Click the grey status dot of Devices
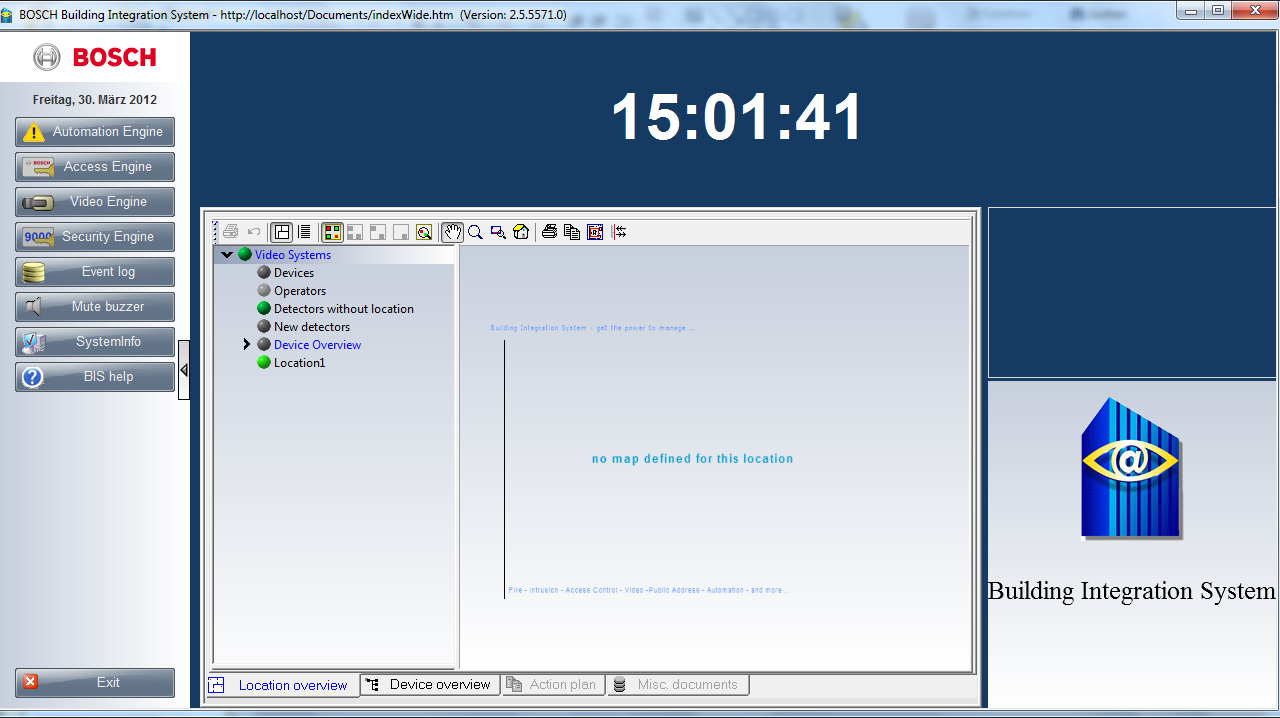This screenshot has height=718, width=1280. [264, 273]
